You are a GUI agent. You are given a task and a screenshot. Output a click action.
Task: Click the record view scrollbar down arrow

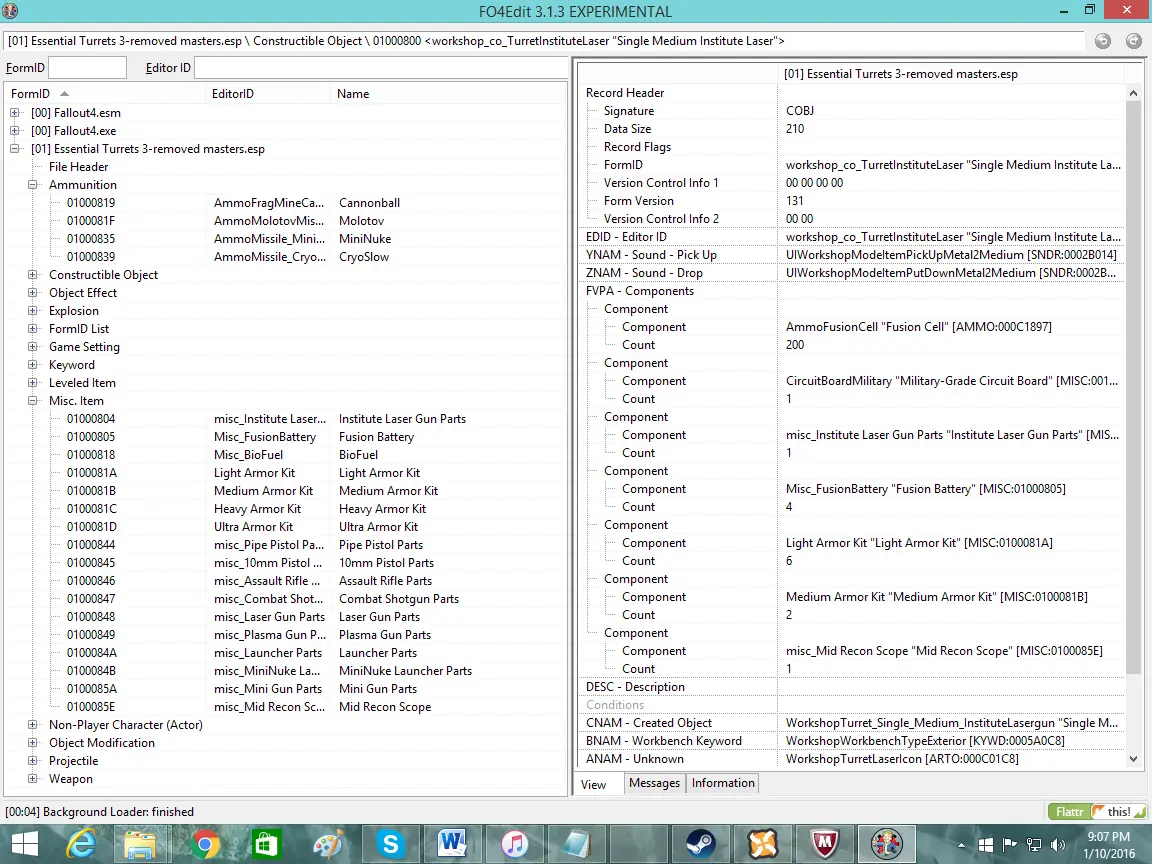point(1133,759)
